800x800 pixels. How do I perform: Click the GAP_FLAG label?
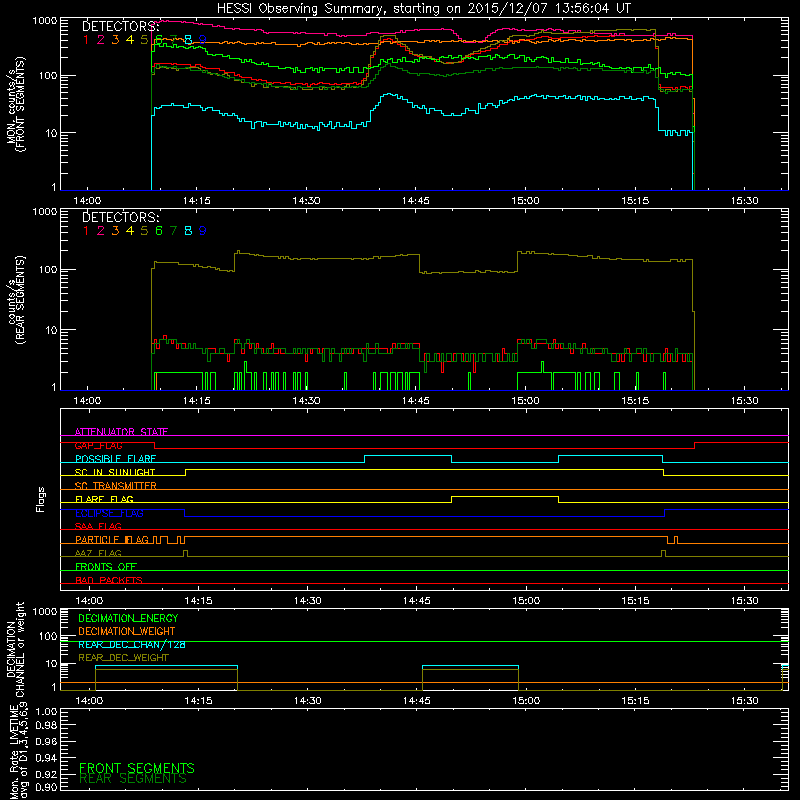98,445
